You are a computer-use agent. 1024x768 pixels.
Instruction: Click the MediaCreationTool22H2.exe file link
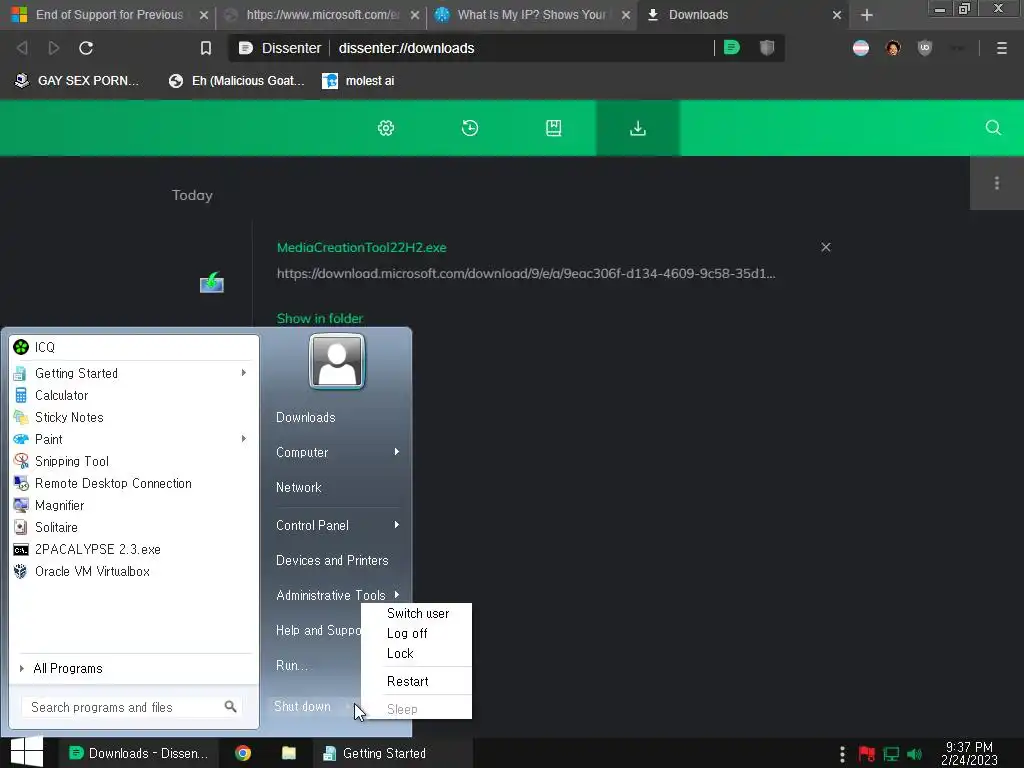362,248
